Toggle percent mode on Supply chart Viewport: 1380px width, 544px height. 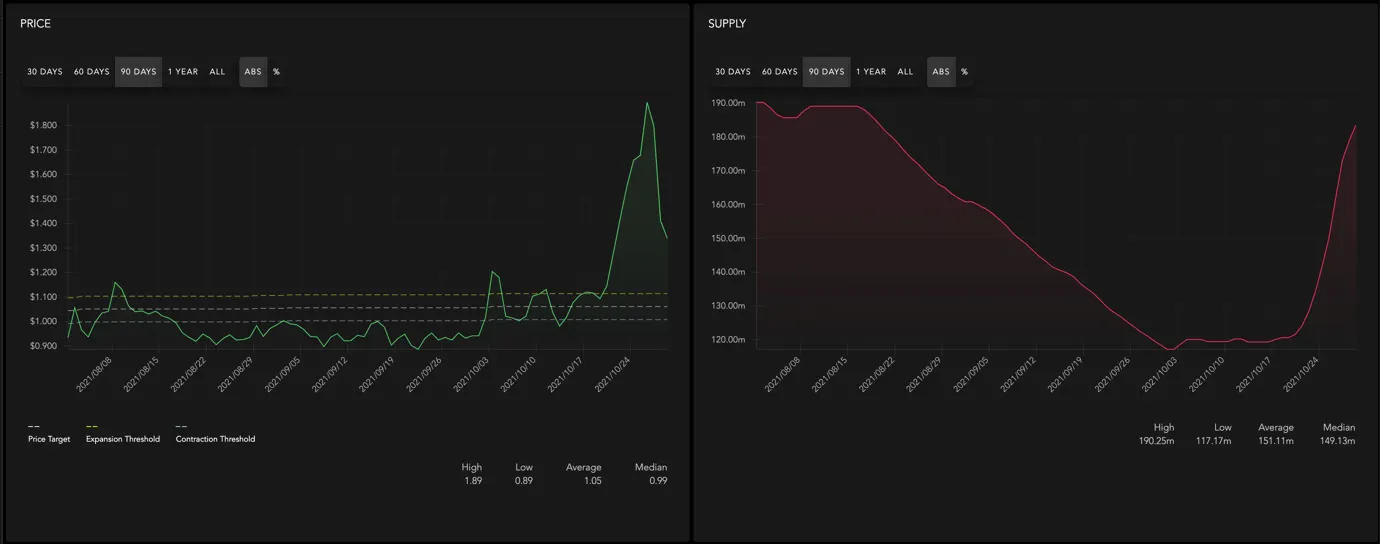[x=965, y=72]
